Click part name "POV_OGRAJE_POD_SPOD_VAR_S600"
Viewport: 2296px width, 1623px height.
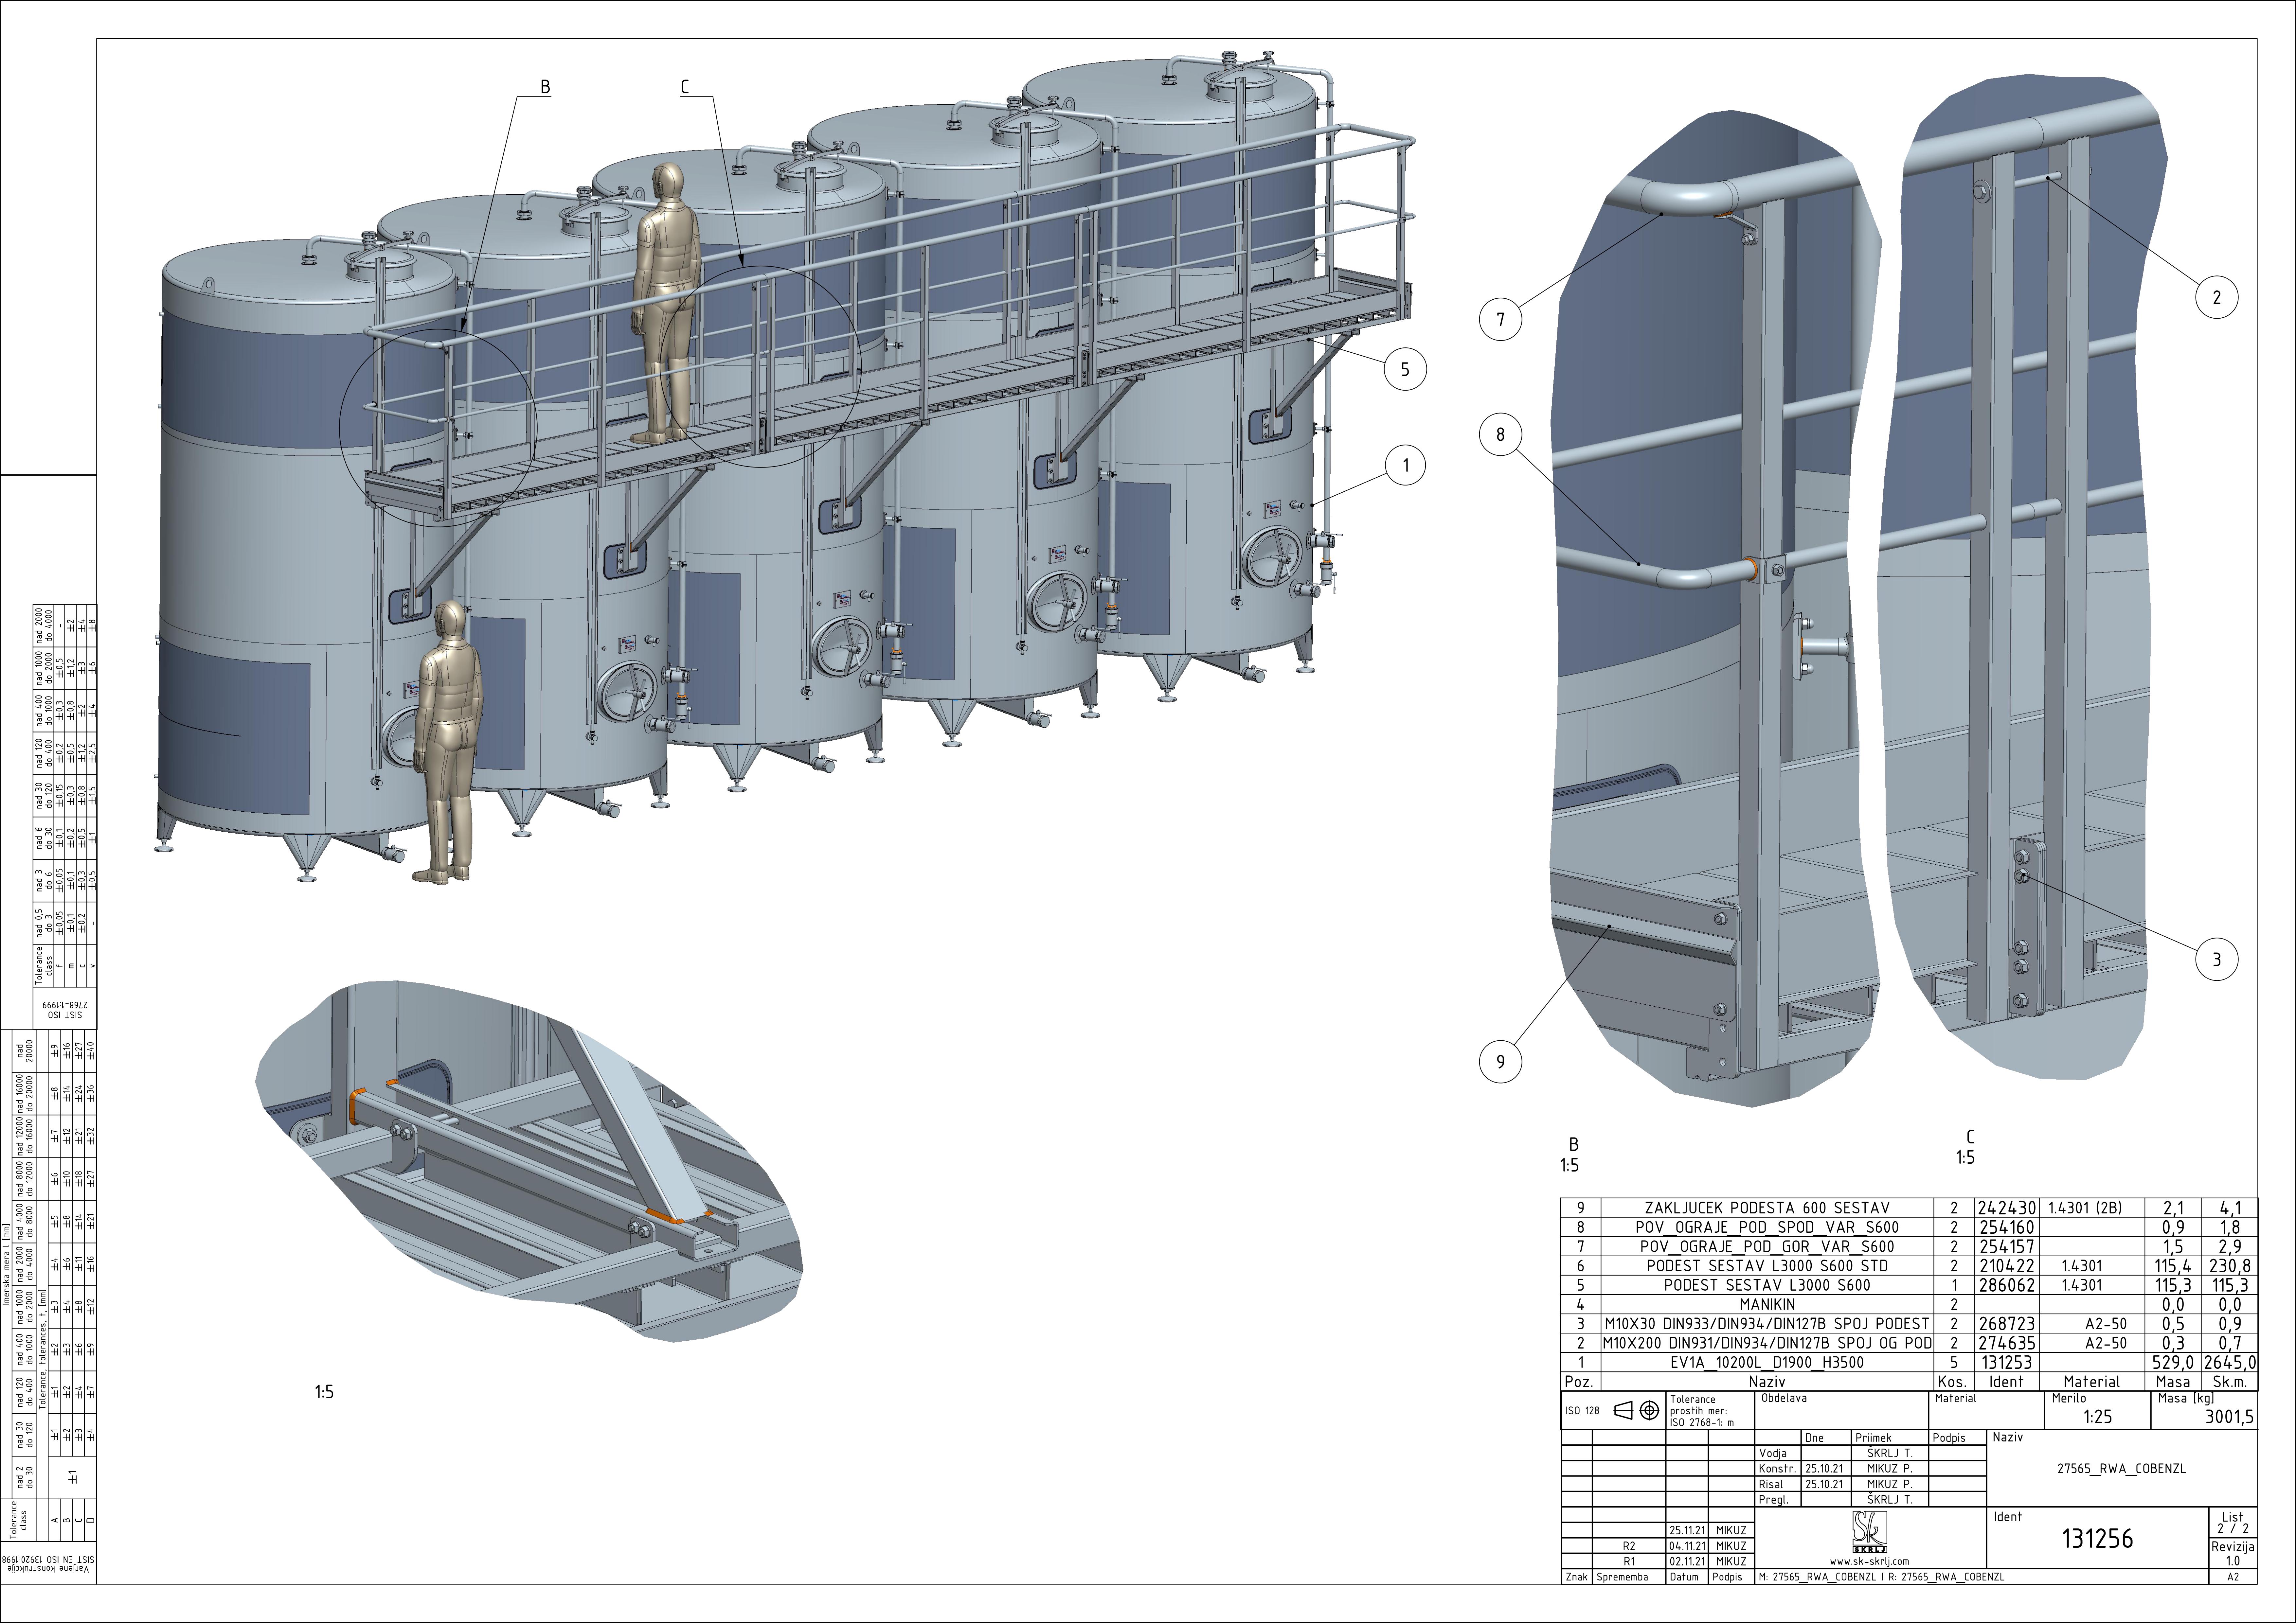(1767, 1227)
